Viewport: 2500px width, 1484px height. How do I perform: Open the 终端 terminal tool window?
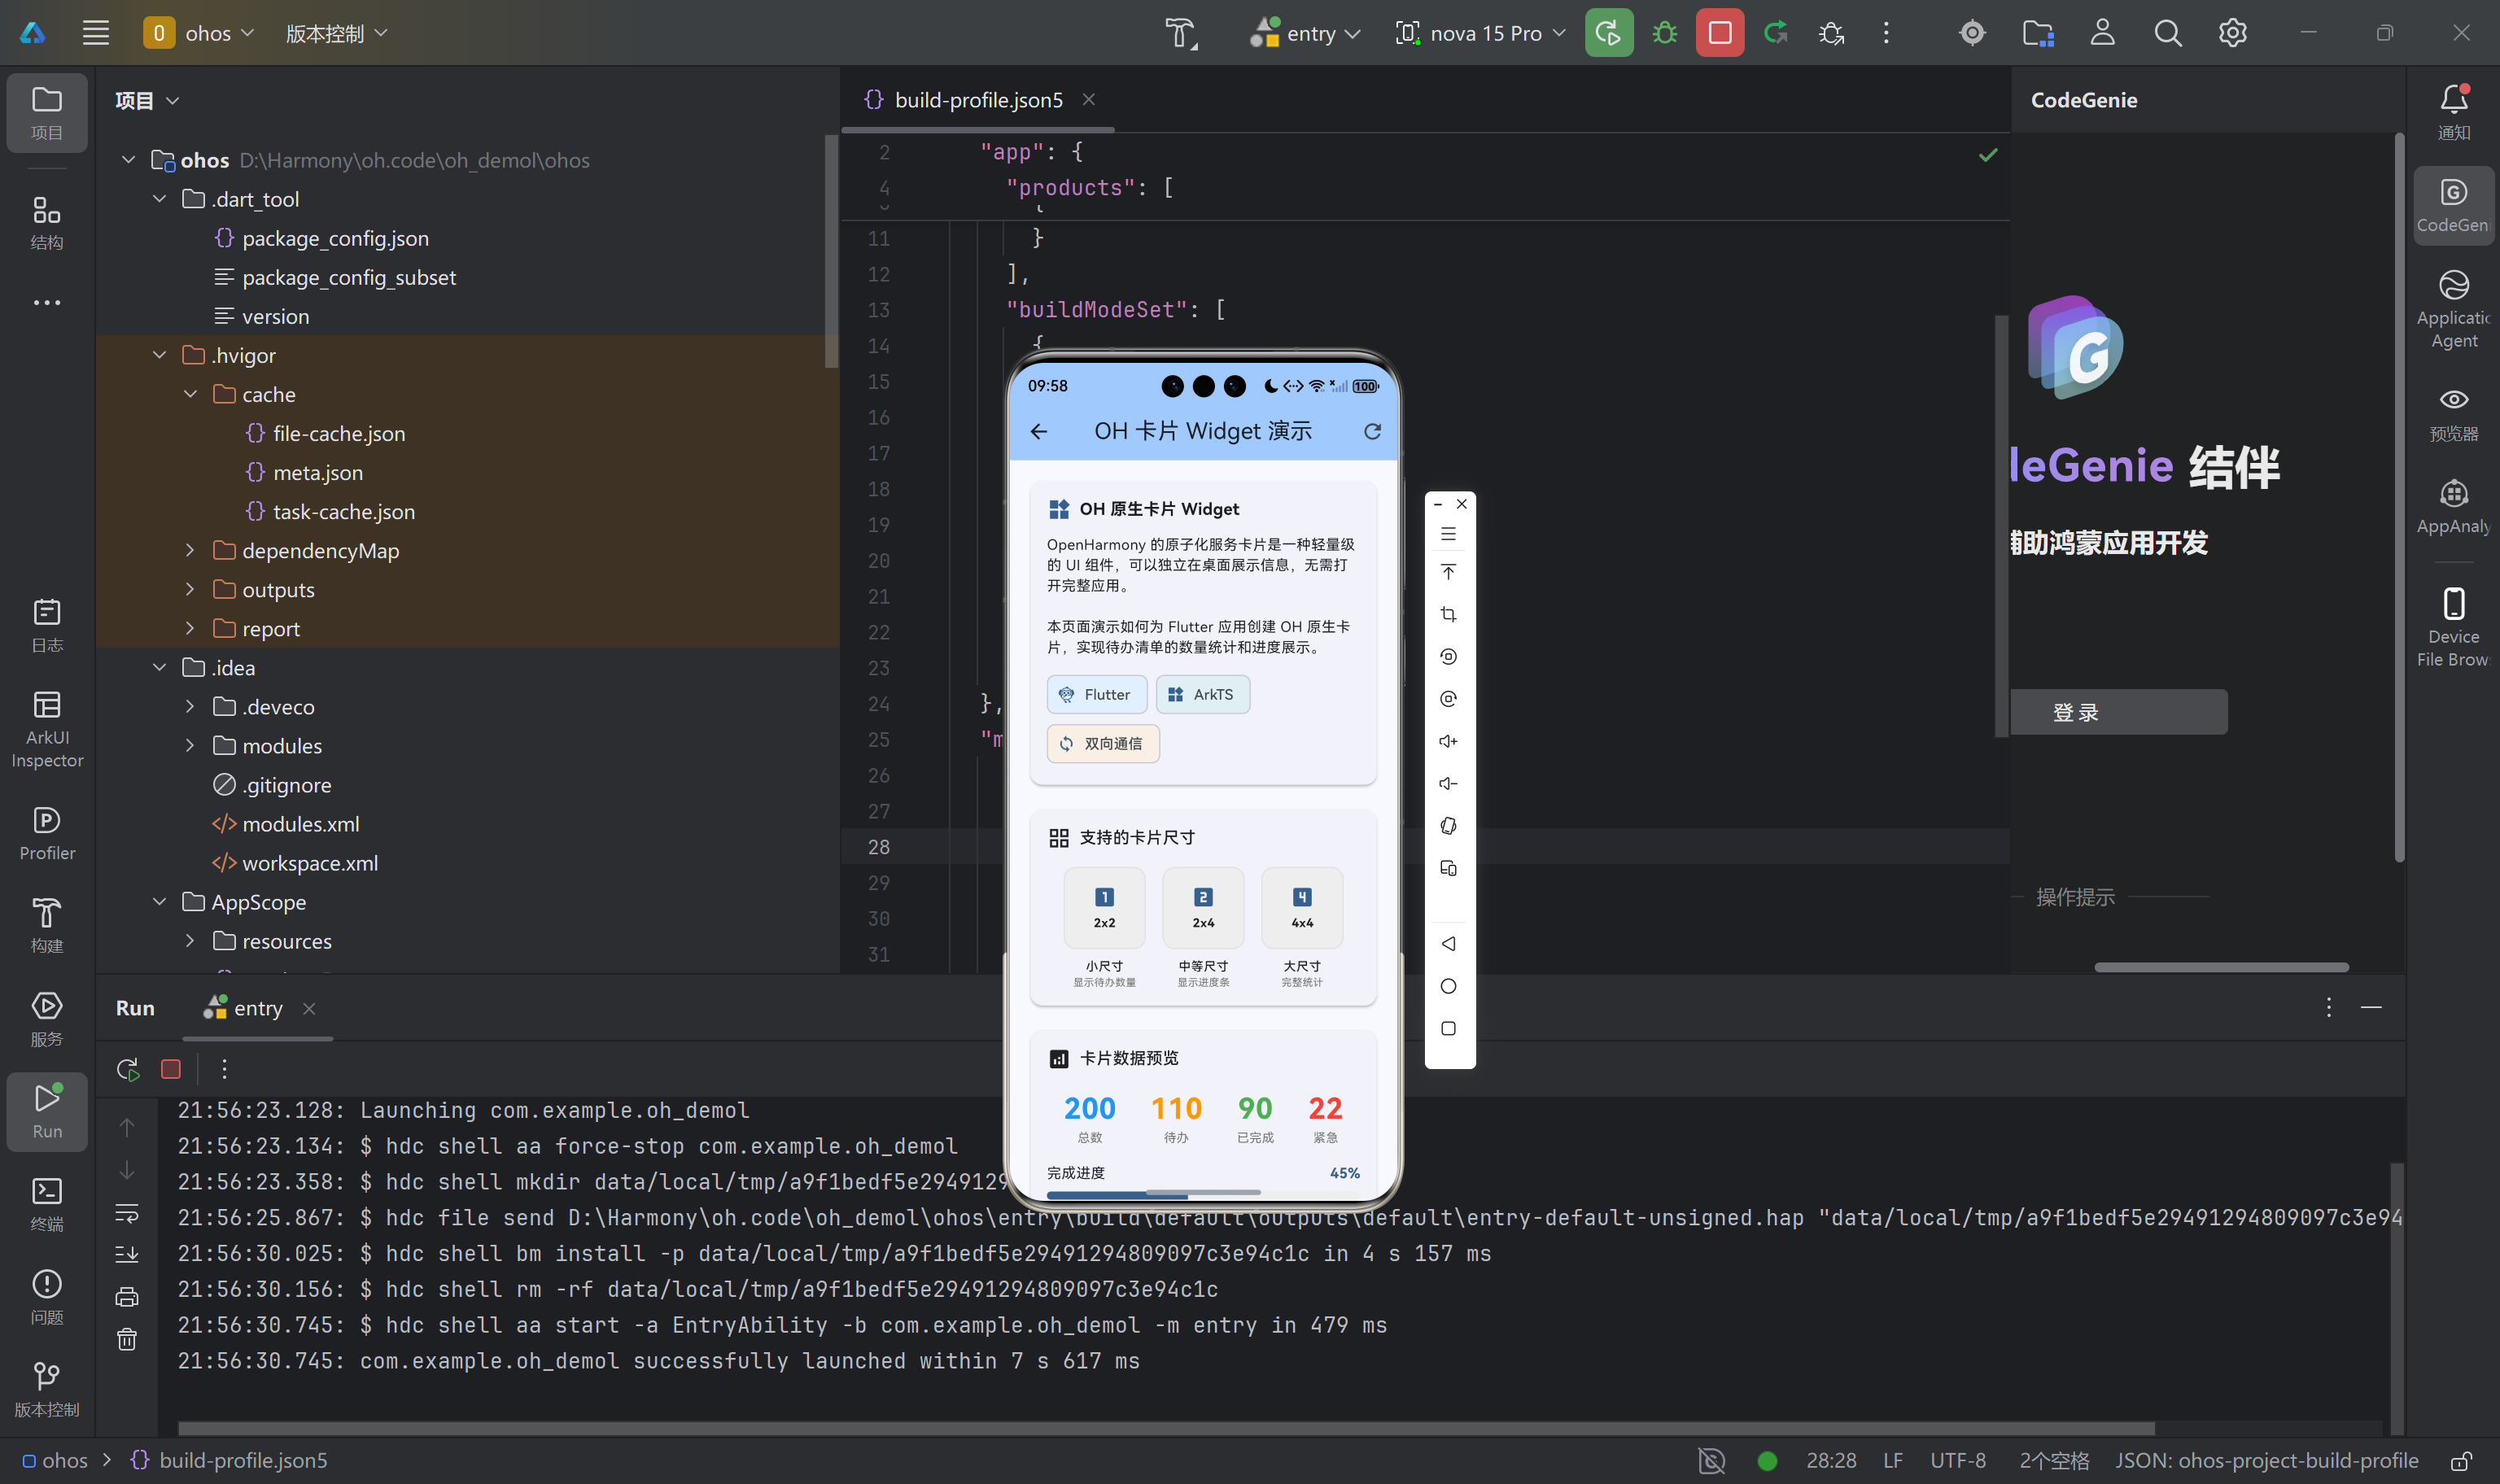point(47,1203)
